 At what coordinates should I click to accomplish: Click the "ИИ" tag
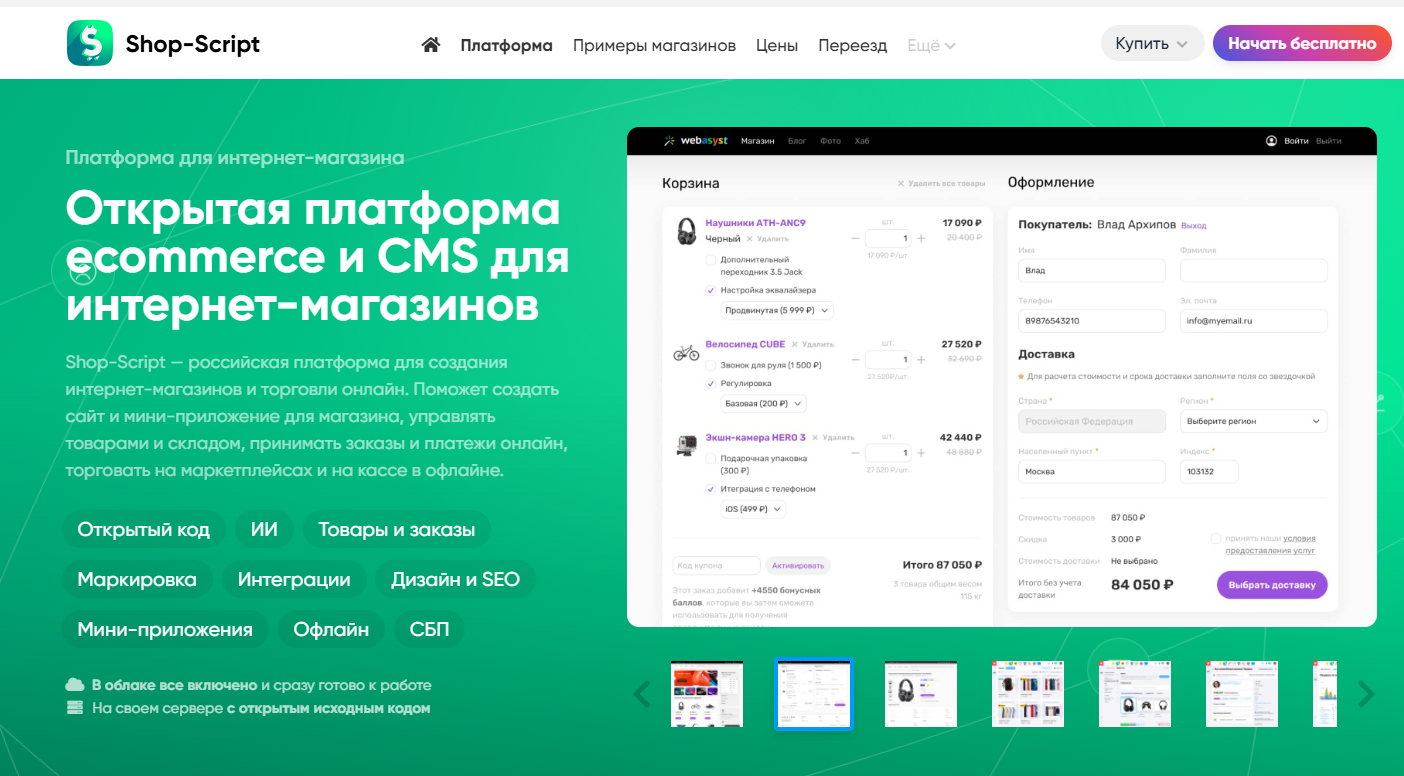[264, 530]
